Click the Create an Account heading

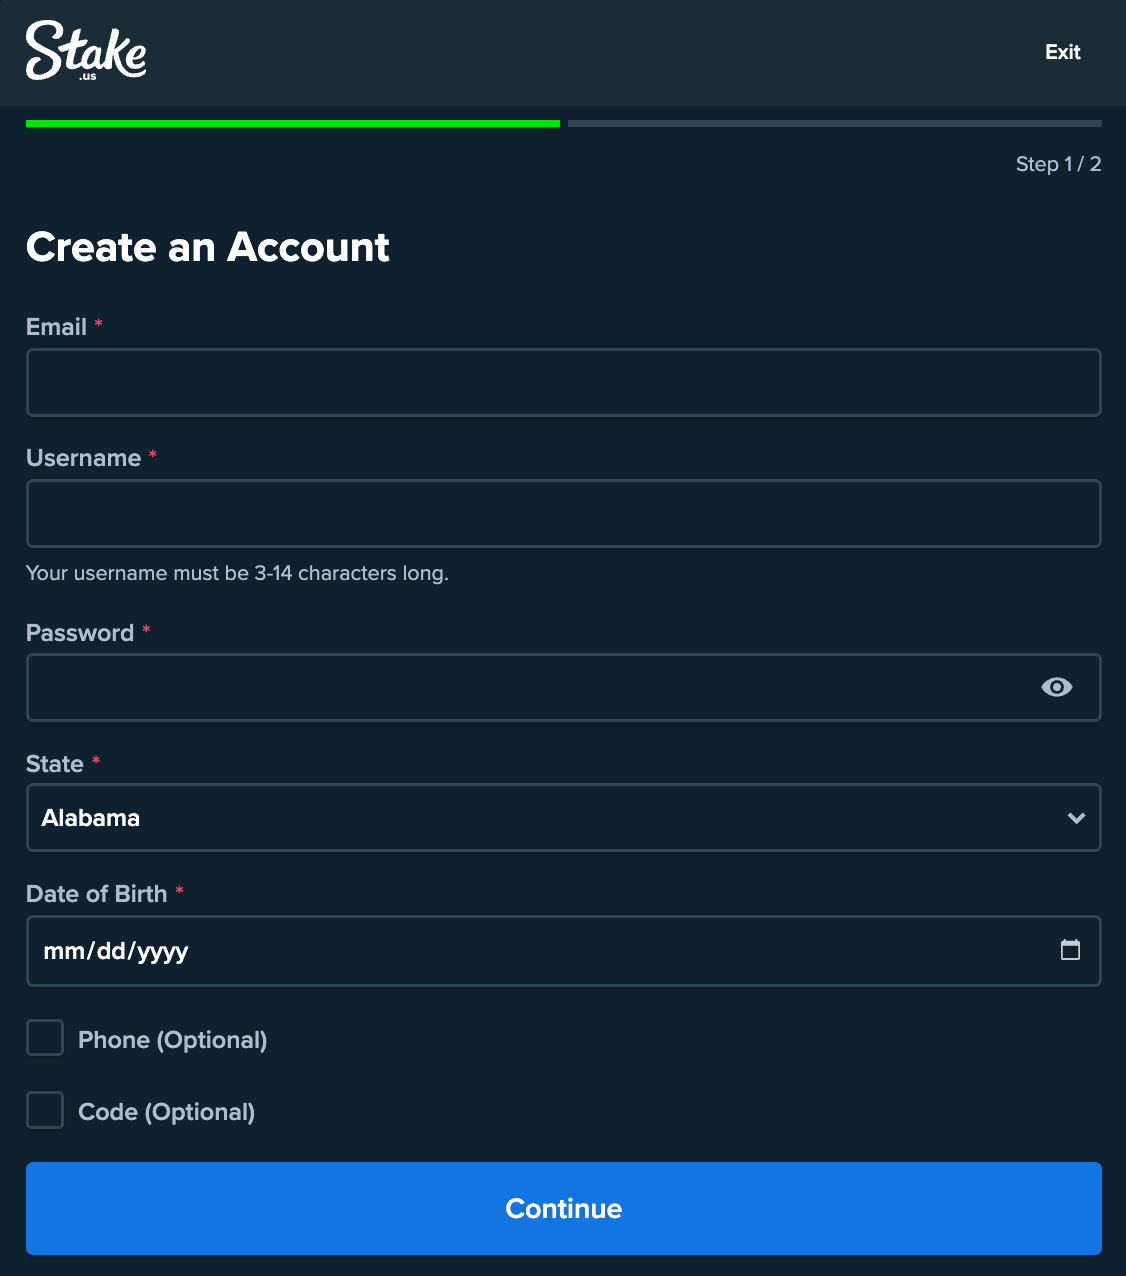click(x=207, y=247)
